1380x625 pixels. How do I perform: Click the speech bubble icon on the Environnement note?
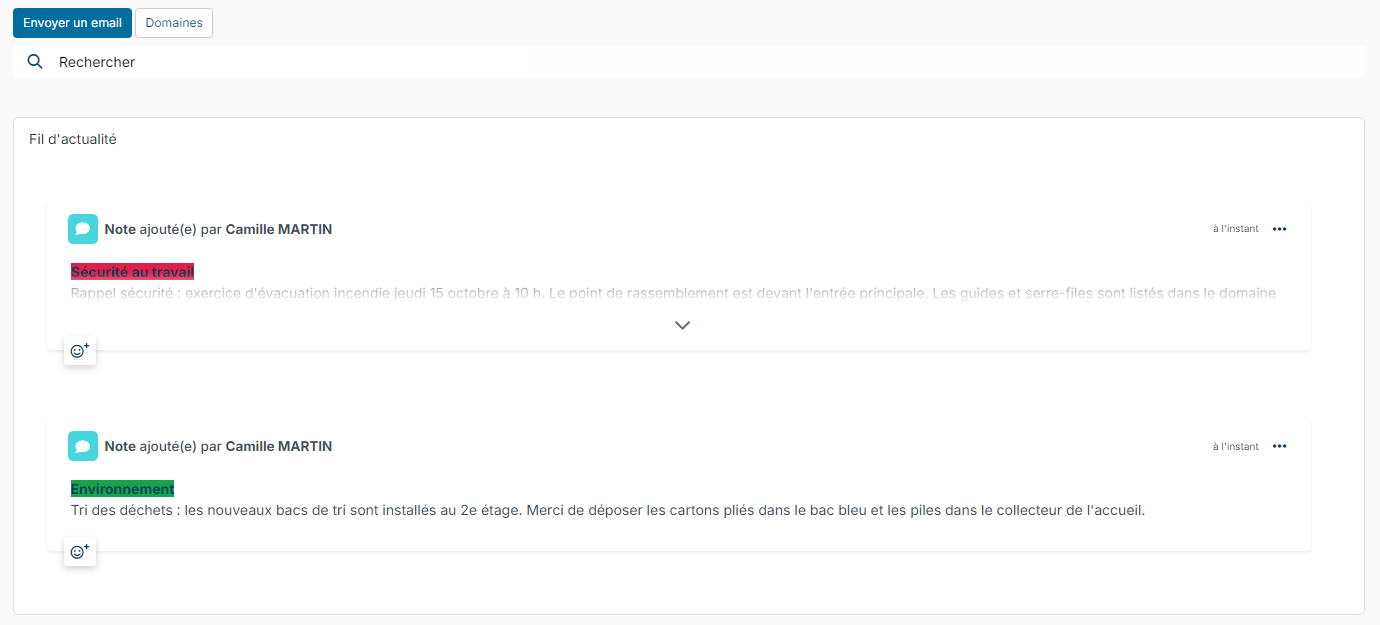tap(83, 446)
